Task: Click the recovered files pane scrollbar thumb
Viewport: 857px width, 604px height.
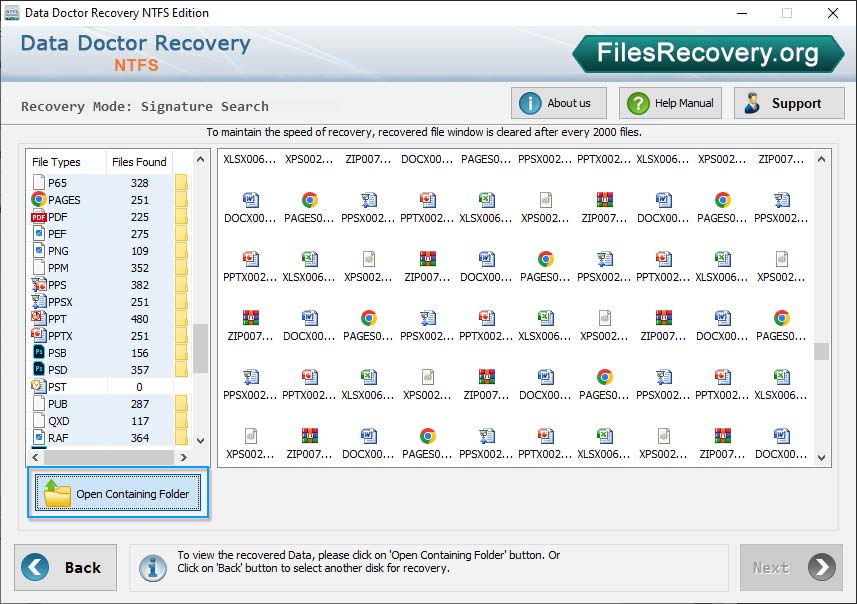Action: [x=821, y=351]
